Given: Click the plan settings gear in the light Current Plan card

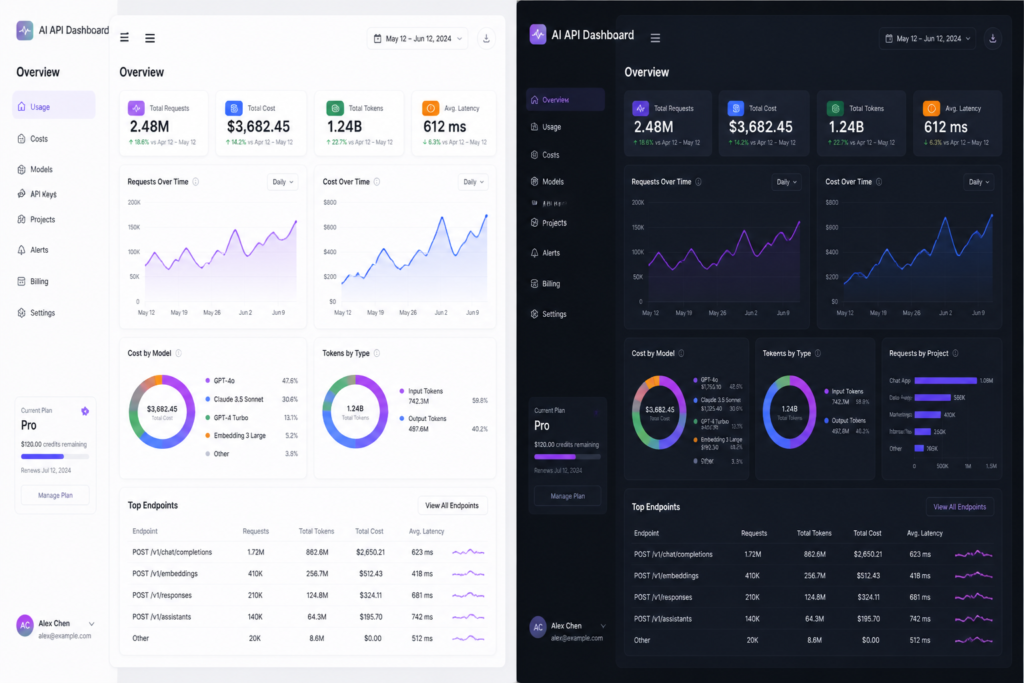Looking at the screenshot, I should pos(85,411).
